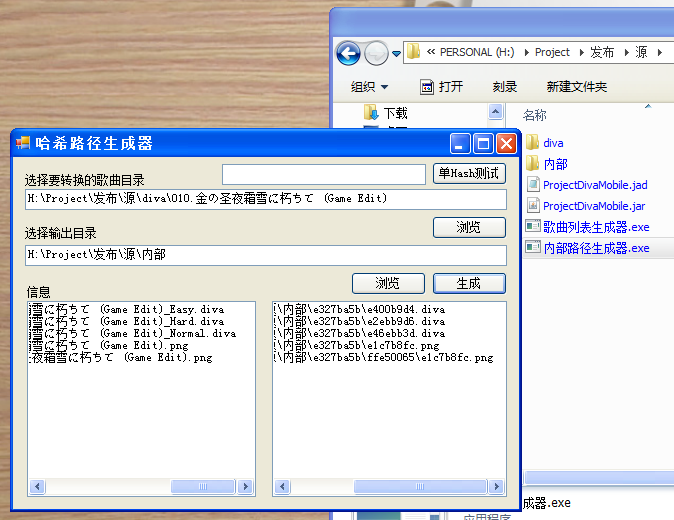
Task: Click left scroll arrow of left info list
Action: 37,486
